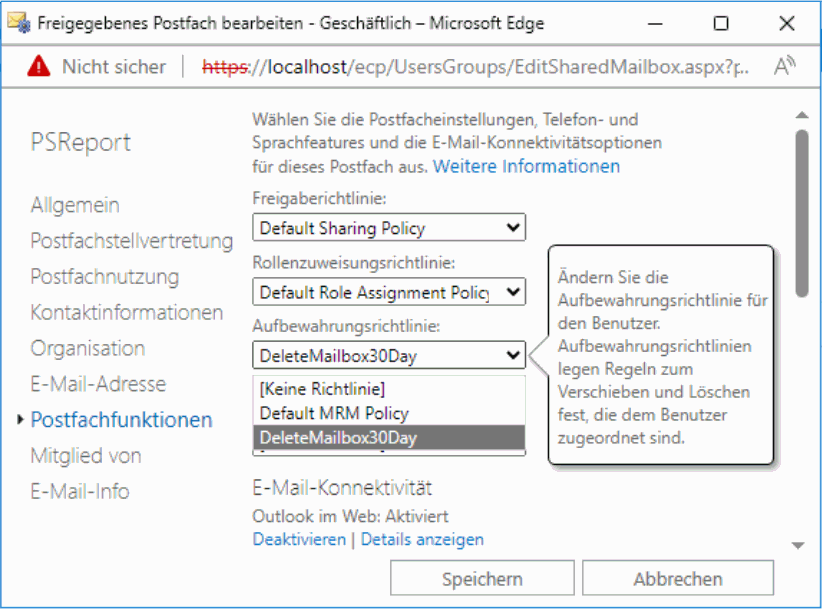This screenshot has height=609, width=822.
Task: Click the mailbox app icon in title bar
Action: point(18,23)
